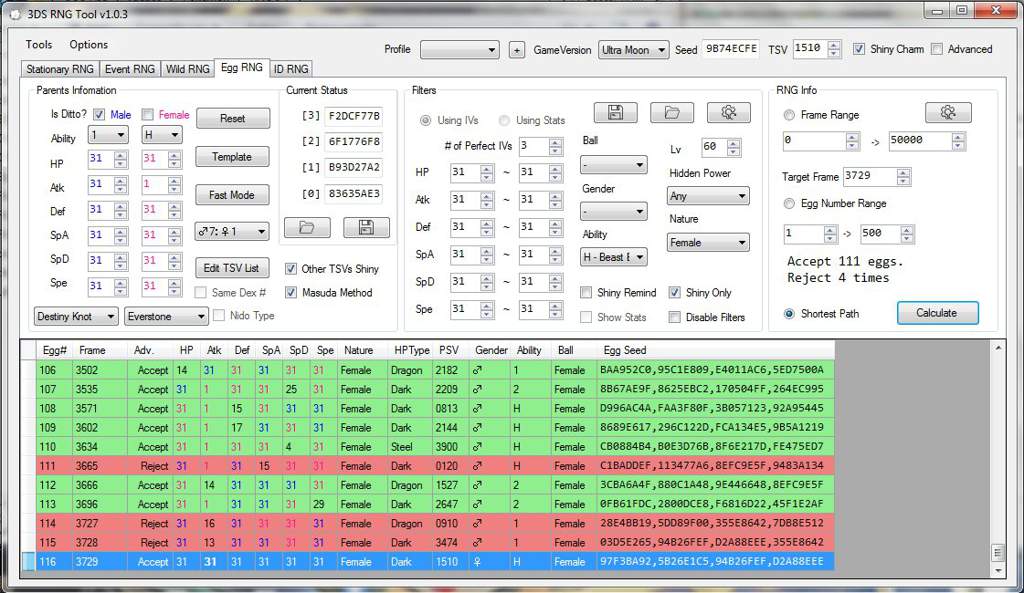Click the save icon in Filters panel

click(615, 113)
